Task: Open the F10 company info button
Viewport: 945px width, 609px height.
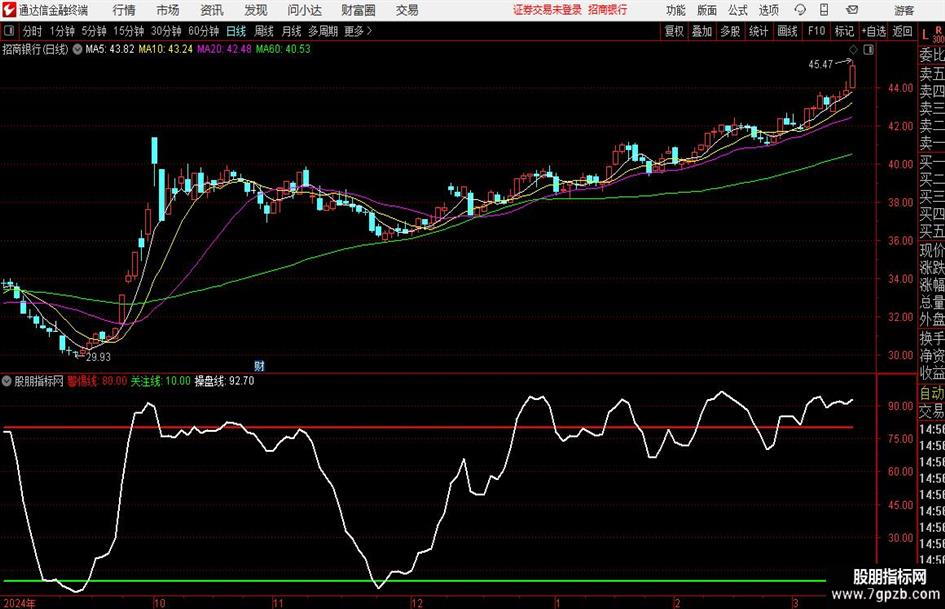Action: click(x=816, y=31)
